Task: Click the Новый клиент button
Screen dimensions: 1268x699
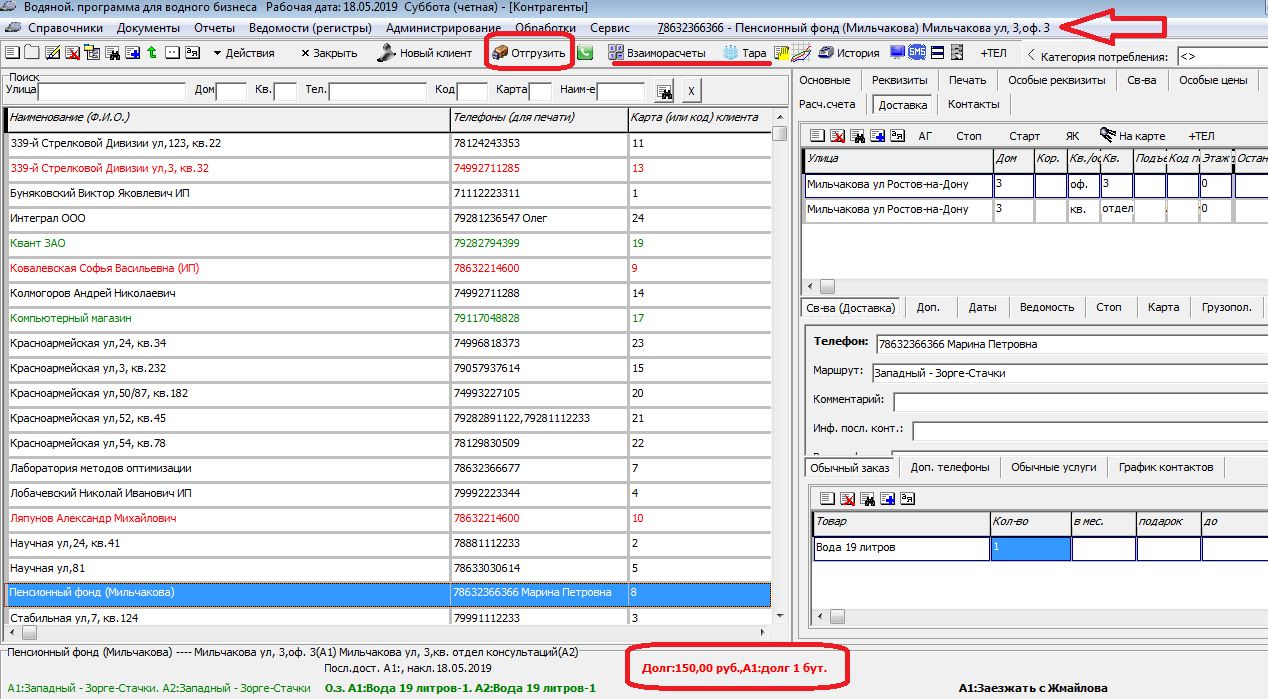Action: click(x=426, y=53)
